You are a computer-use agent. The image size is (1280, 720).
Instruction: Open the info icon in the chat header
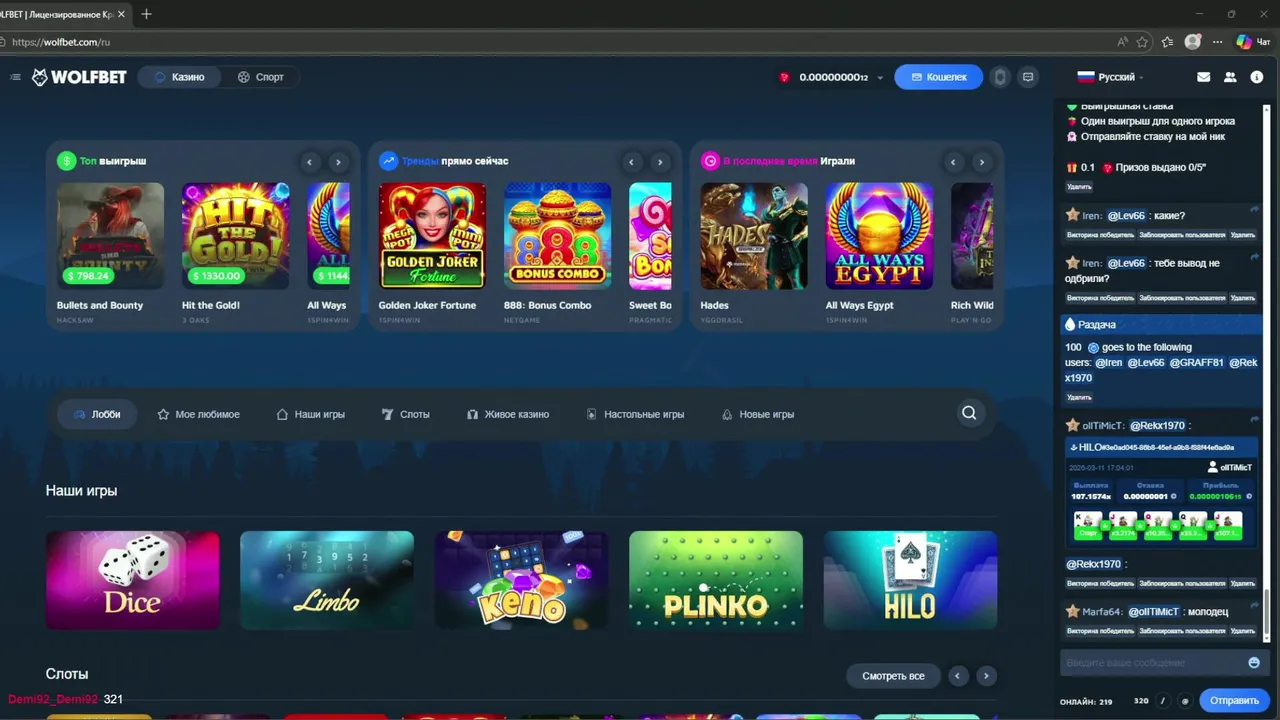coord(1257,77)
